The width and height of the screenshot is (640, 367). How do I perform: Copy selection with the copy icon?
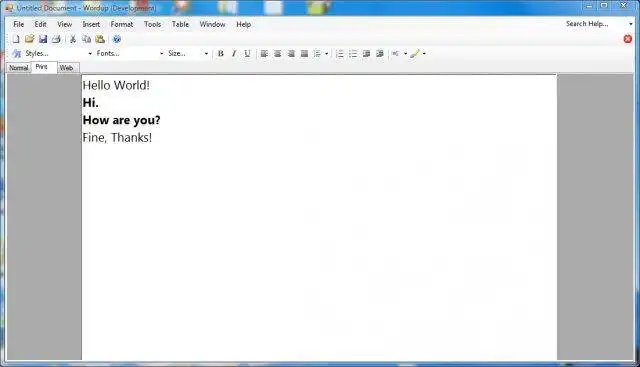(x=87, y=39)
